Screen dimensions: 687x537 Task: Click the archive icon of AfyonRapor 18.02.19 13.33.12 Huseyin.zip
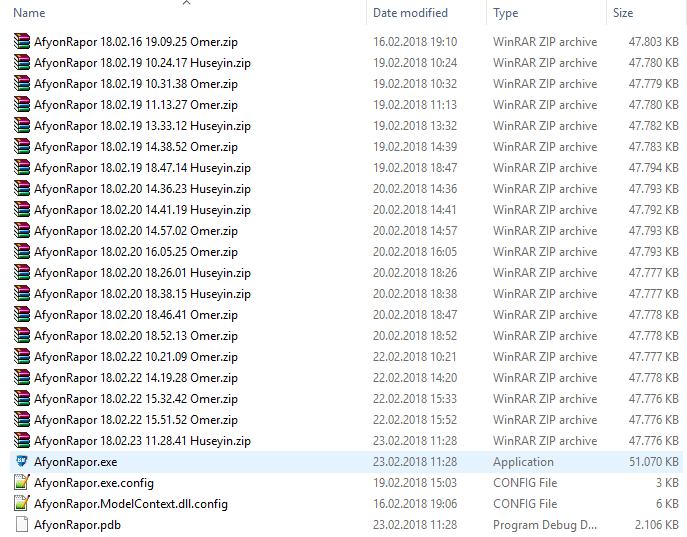point(21,125)
